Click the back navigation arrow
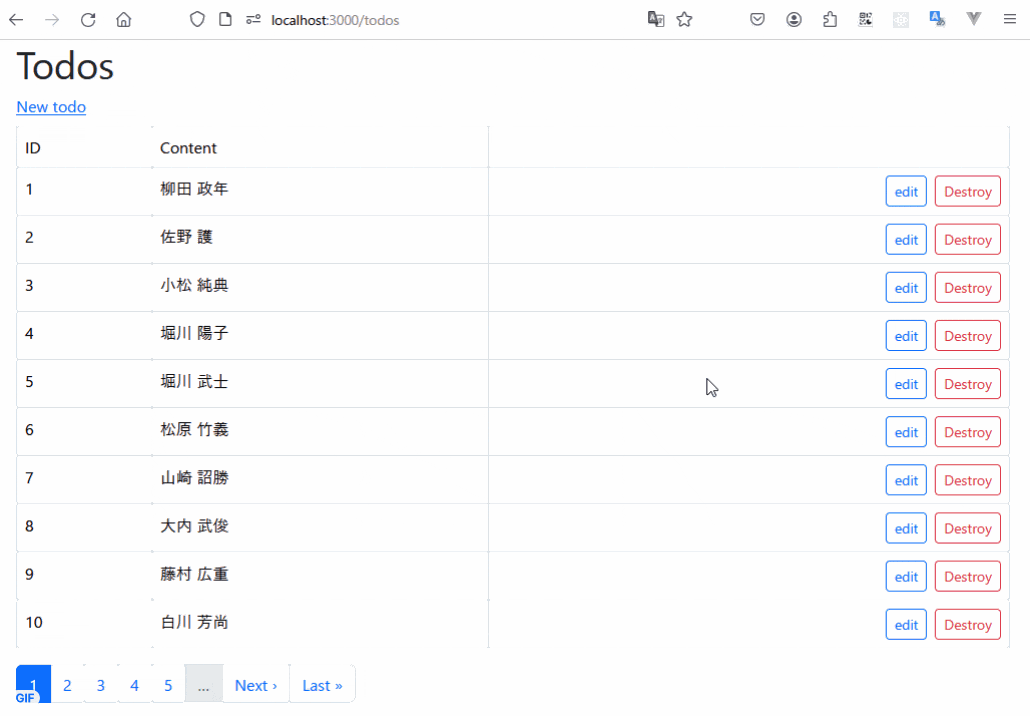Image resolution: width=1030 pixels, height=716 pixels. [16, 19]
